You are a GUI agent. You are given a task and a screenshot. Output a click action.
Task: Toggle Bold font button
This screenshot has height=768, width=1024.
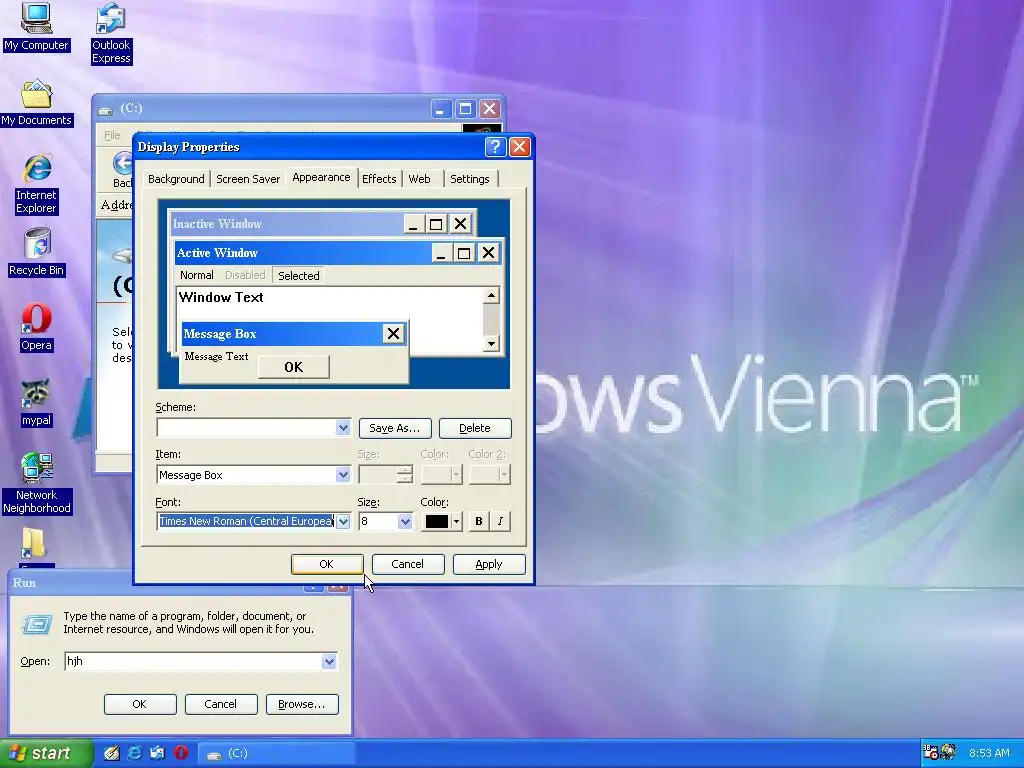(x=479, y=521)
